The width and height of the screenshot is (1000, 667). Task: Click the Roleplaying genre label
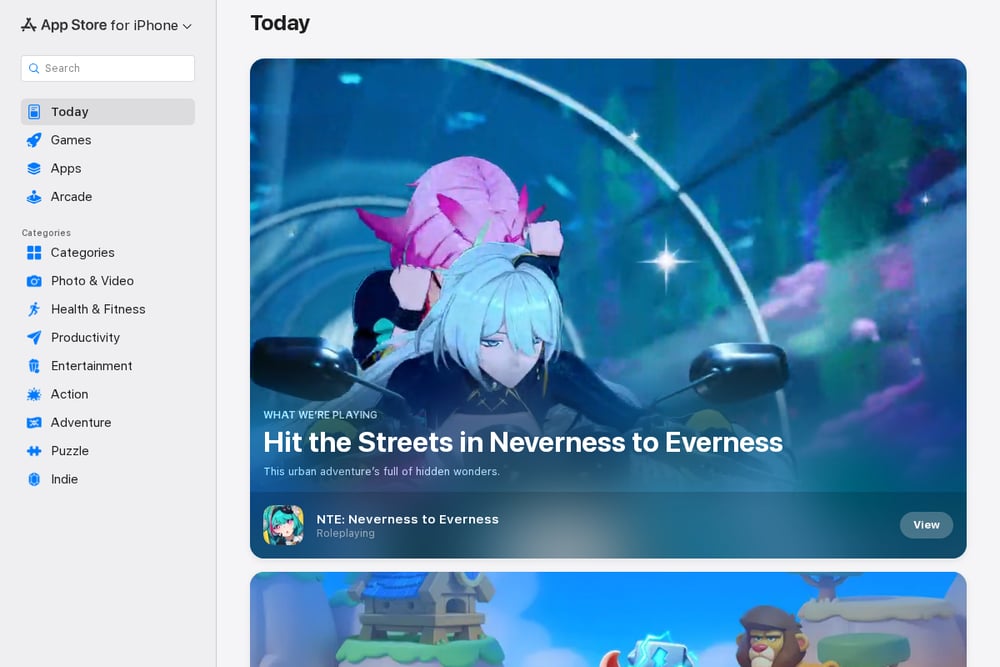coord(346,533)
